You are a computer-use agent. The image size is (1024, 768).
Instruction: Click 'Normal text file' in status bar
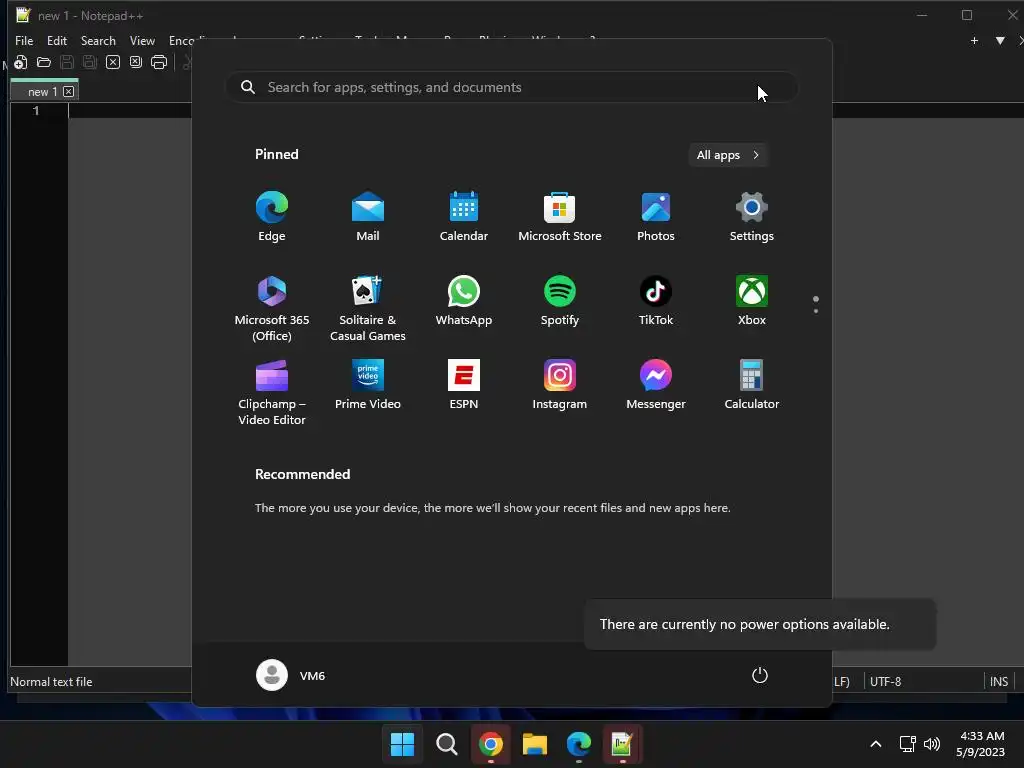[51, 682]
